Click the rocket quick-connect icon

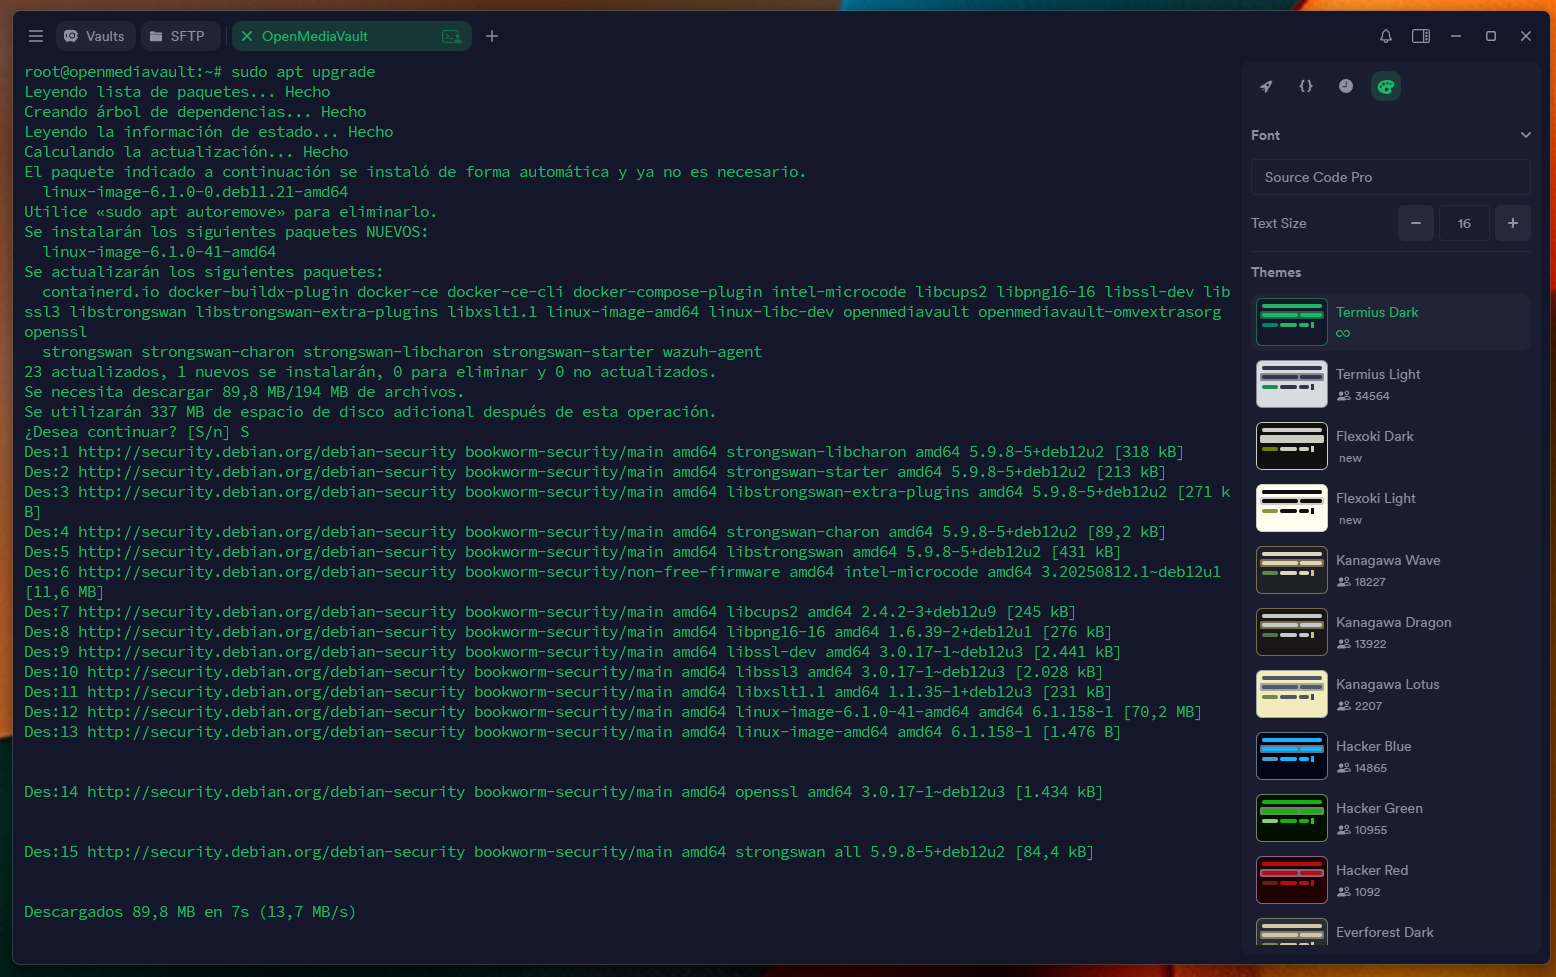coord(1266,86)
